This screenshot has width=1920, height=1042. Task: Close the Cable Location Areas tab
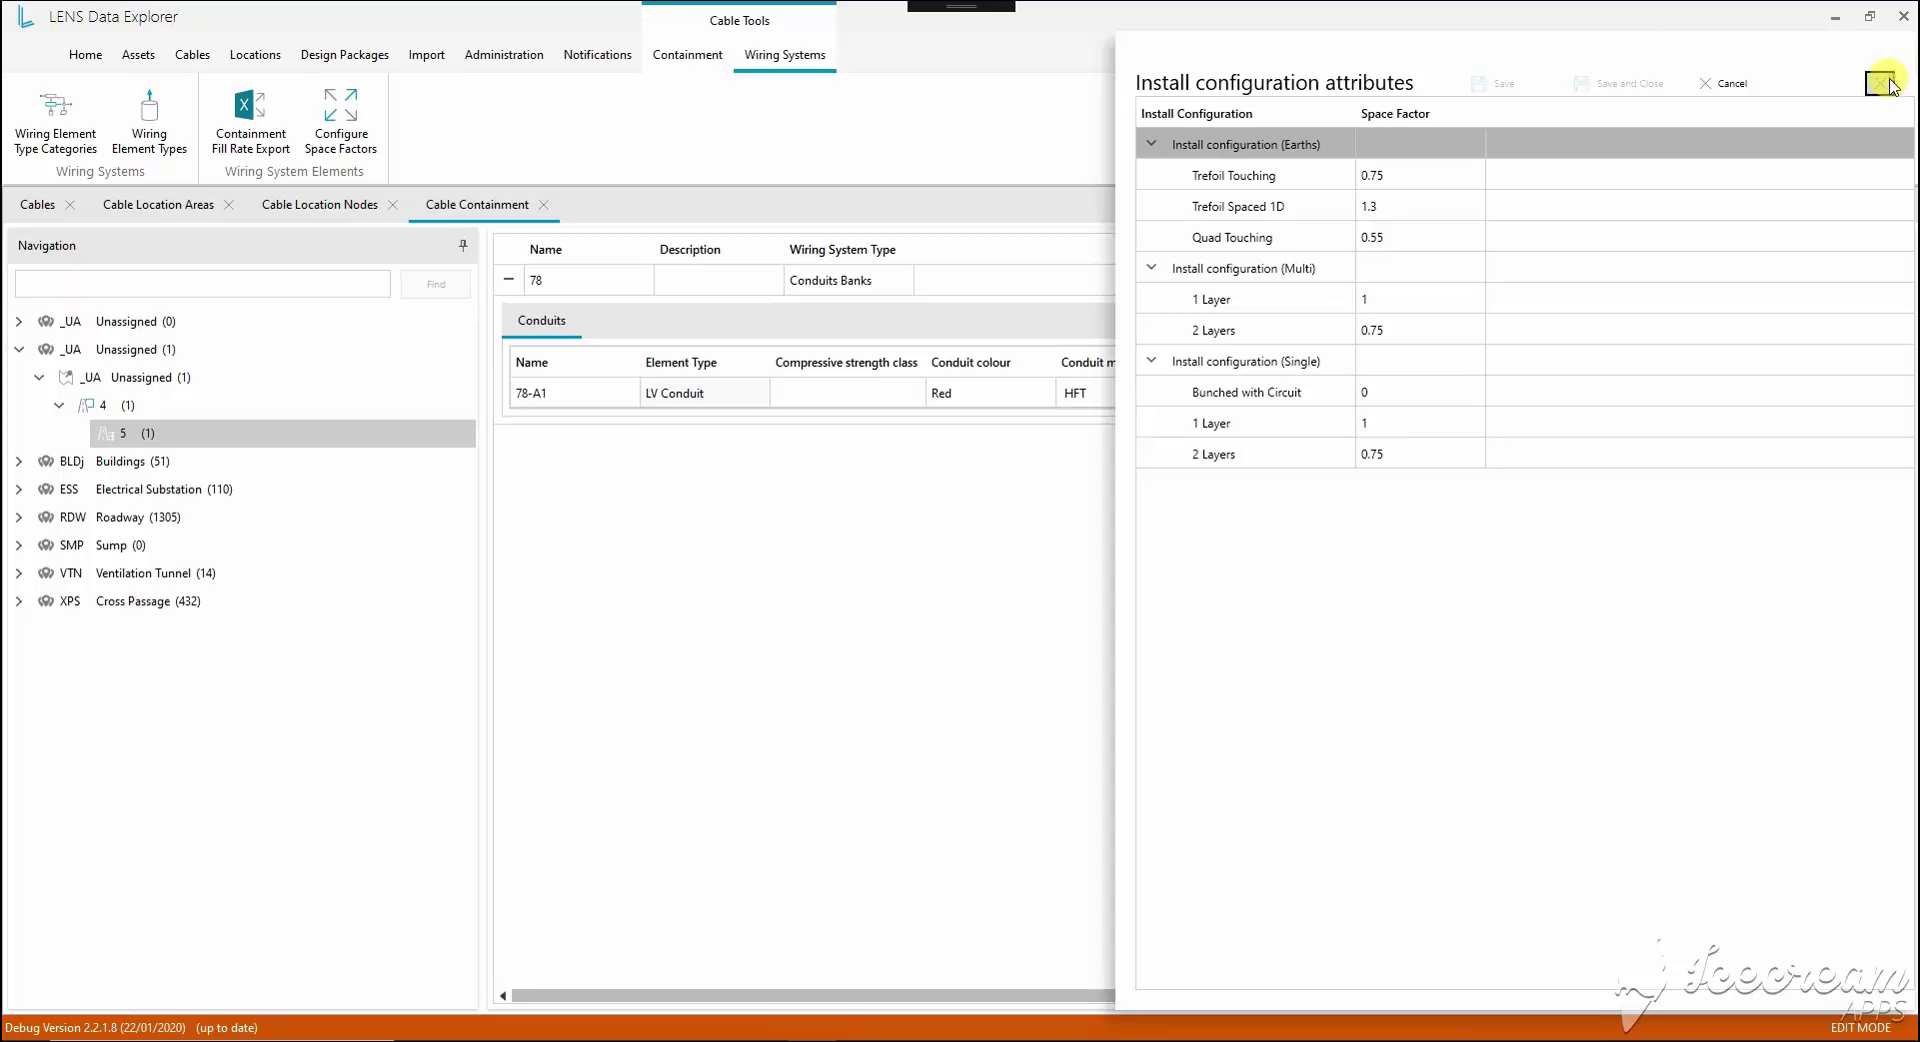[229, 205]
